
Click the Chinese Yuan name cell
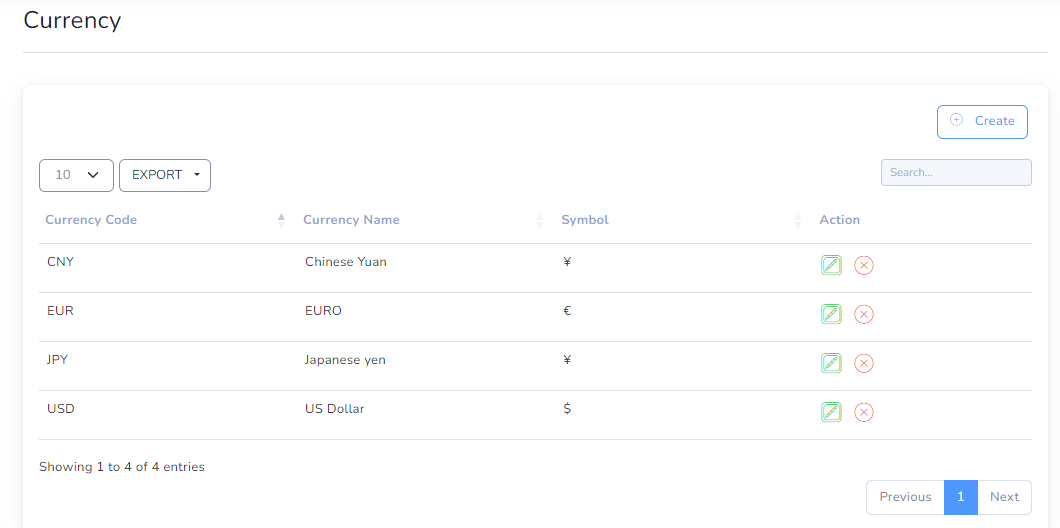click(345, 262)
